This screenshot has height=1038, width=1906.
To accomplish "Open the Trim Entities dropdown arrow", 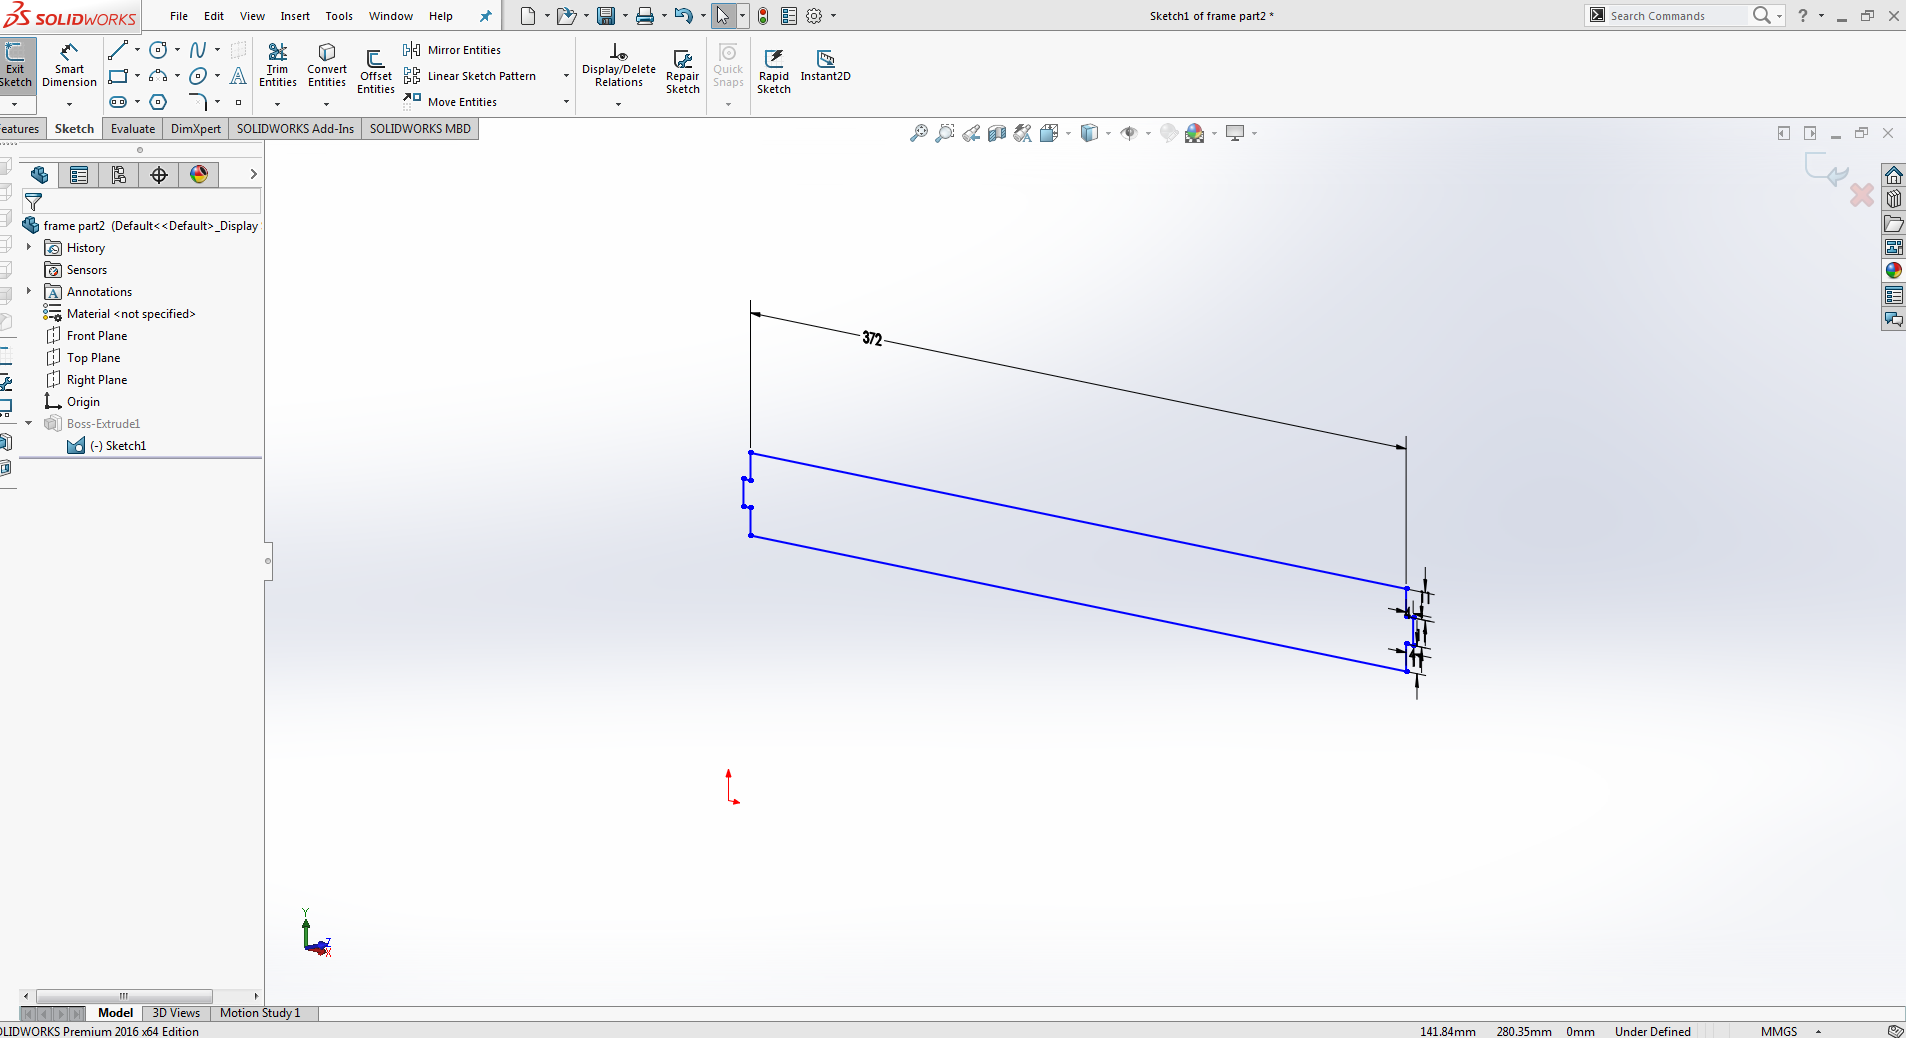I will pos(278,104).
